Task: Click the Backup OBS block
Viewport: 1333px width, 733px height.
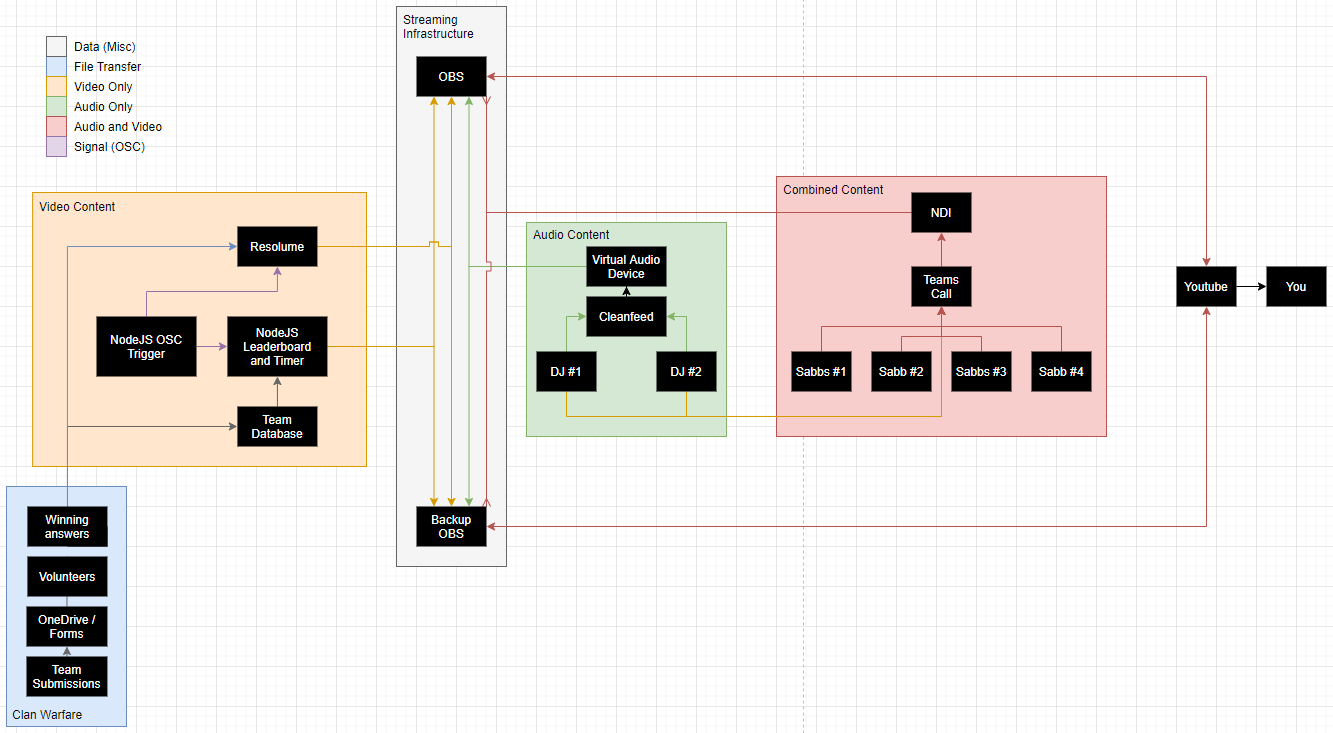Action: 451,526
